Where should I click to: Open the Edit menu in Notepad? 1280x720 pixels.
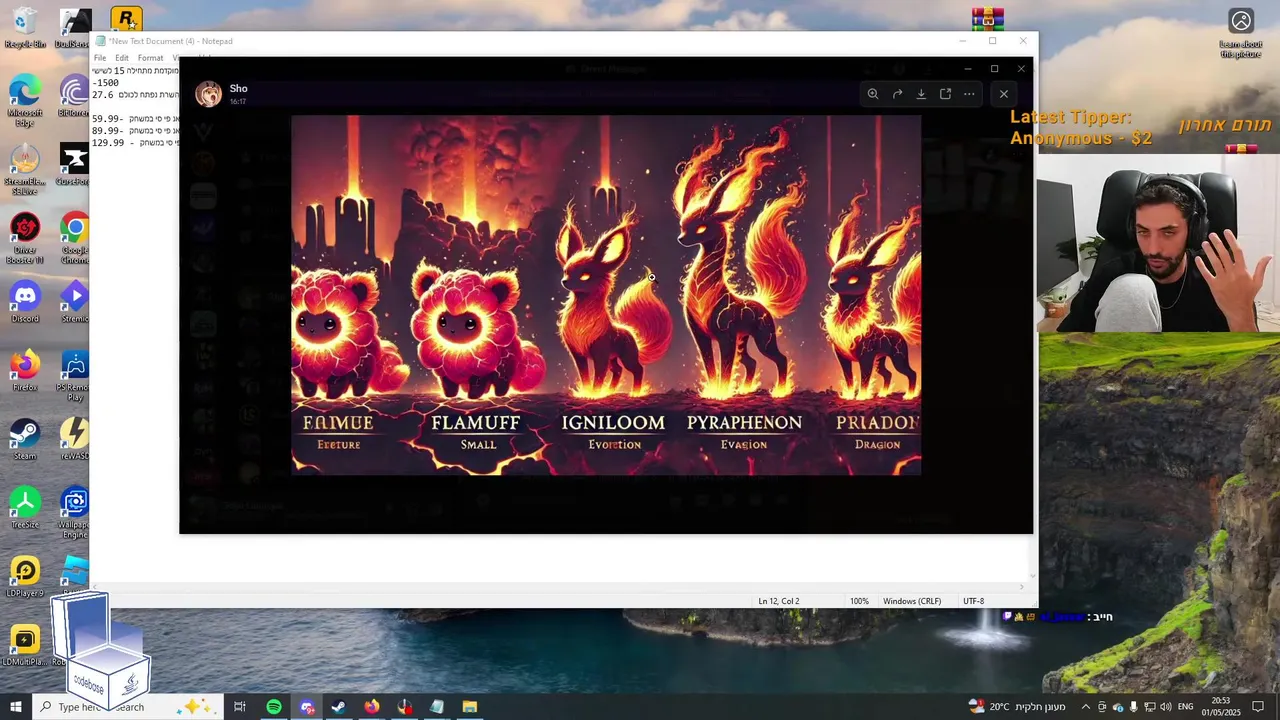(x=122, y=58)
